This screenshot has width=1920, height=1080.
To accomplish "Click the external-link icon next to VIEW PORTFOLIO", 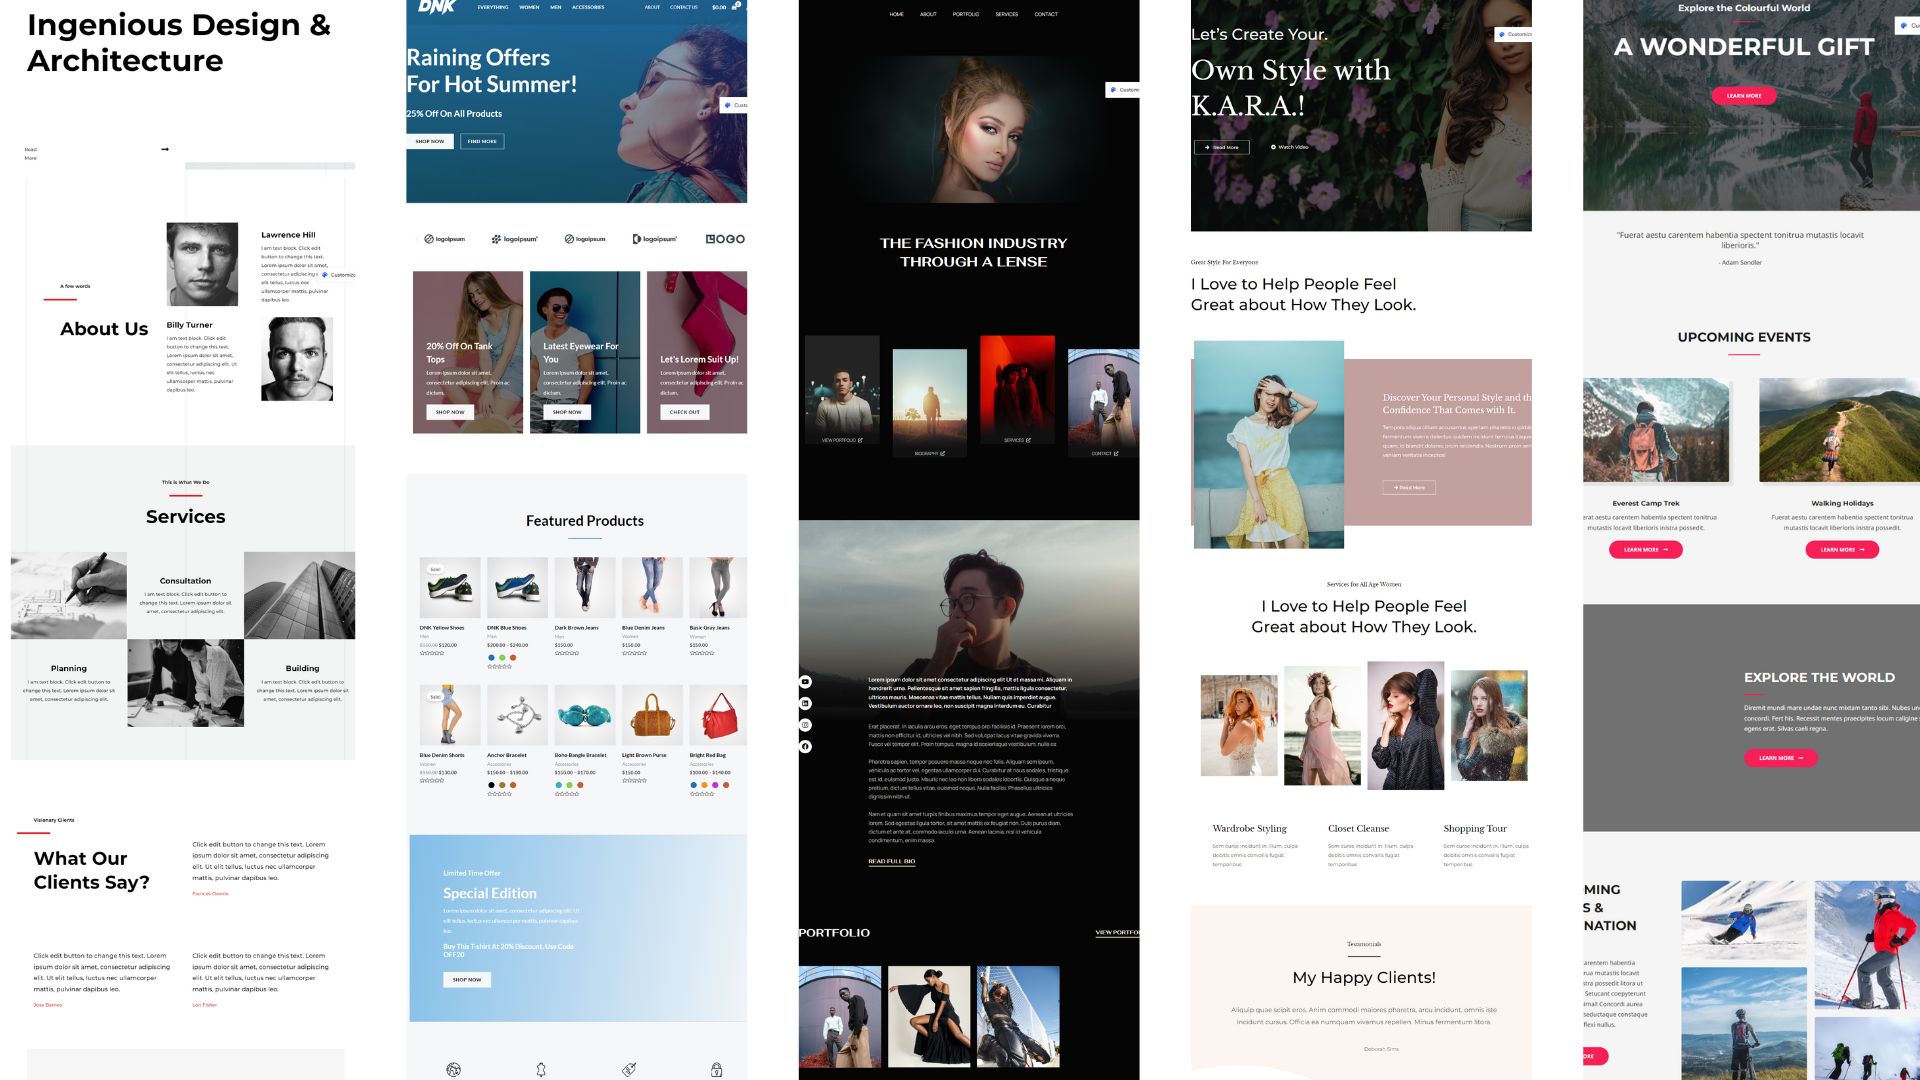I will pos(862,439).
